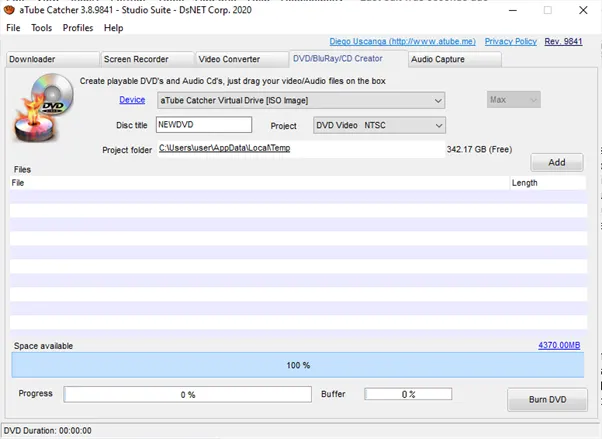The width and height of the screenshot is (602, 439).
Task: Click the File column header
Action: pyautogui.click(x=260, y=183)
